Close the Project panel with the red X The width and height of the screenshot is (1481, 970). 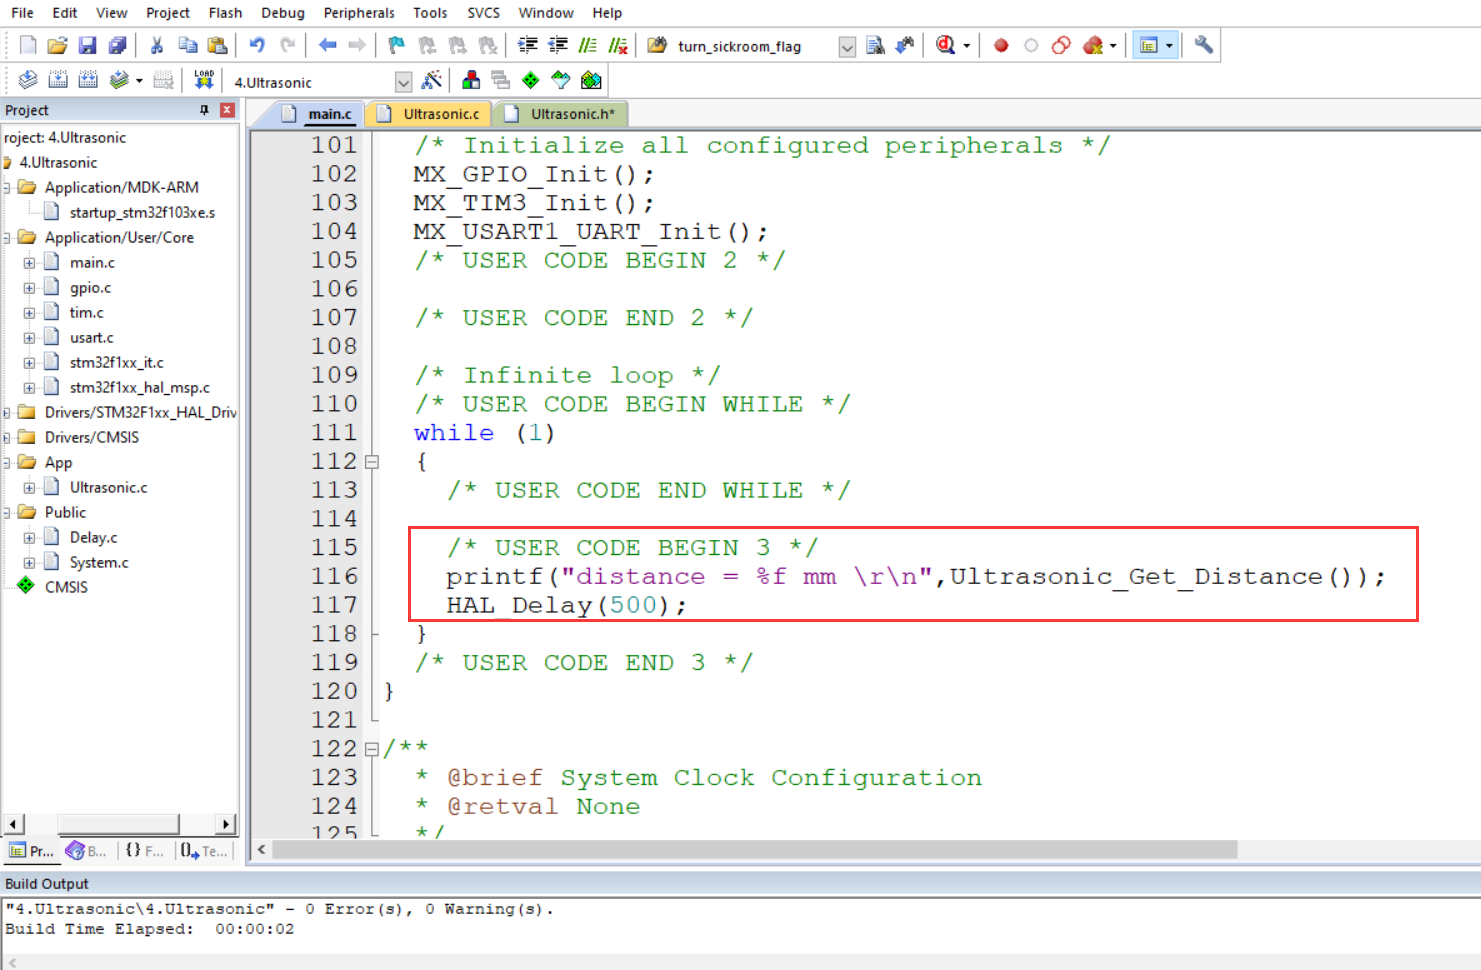228,110
